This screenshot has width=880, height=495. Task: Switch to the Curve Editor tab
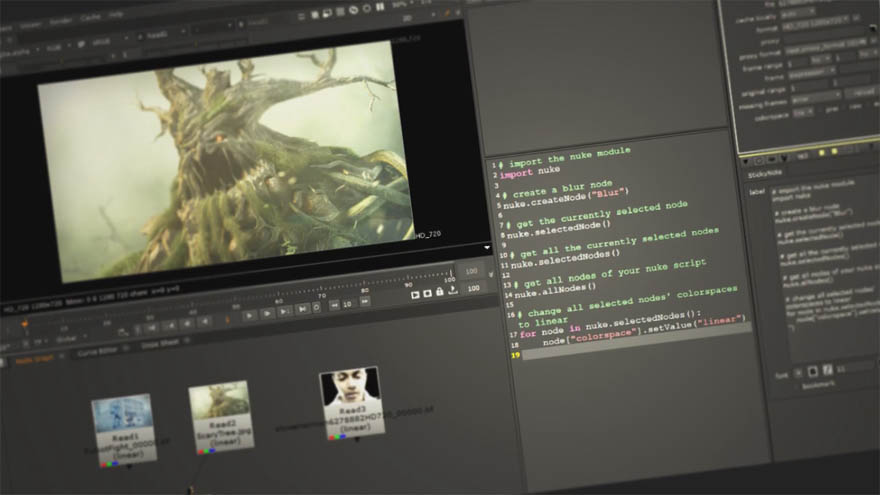[98, 351]
